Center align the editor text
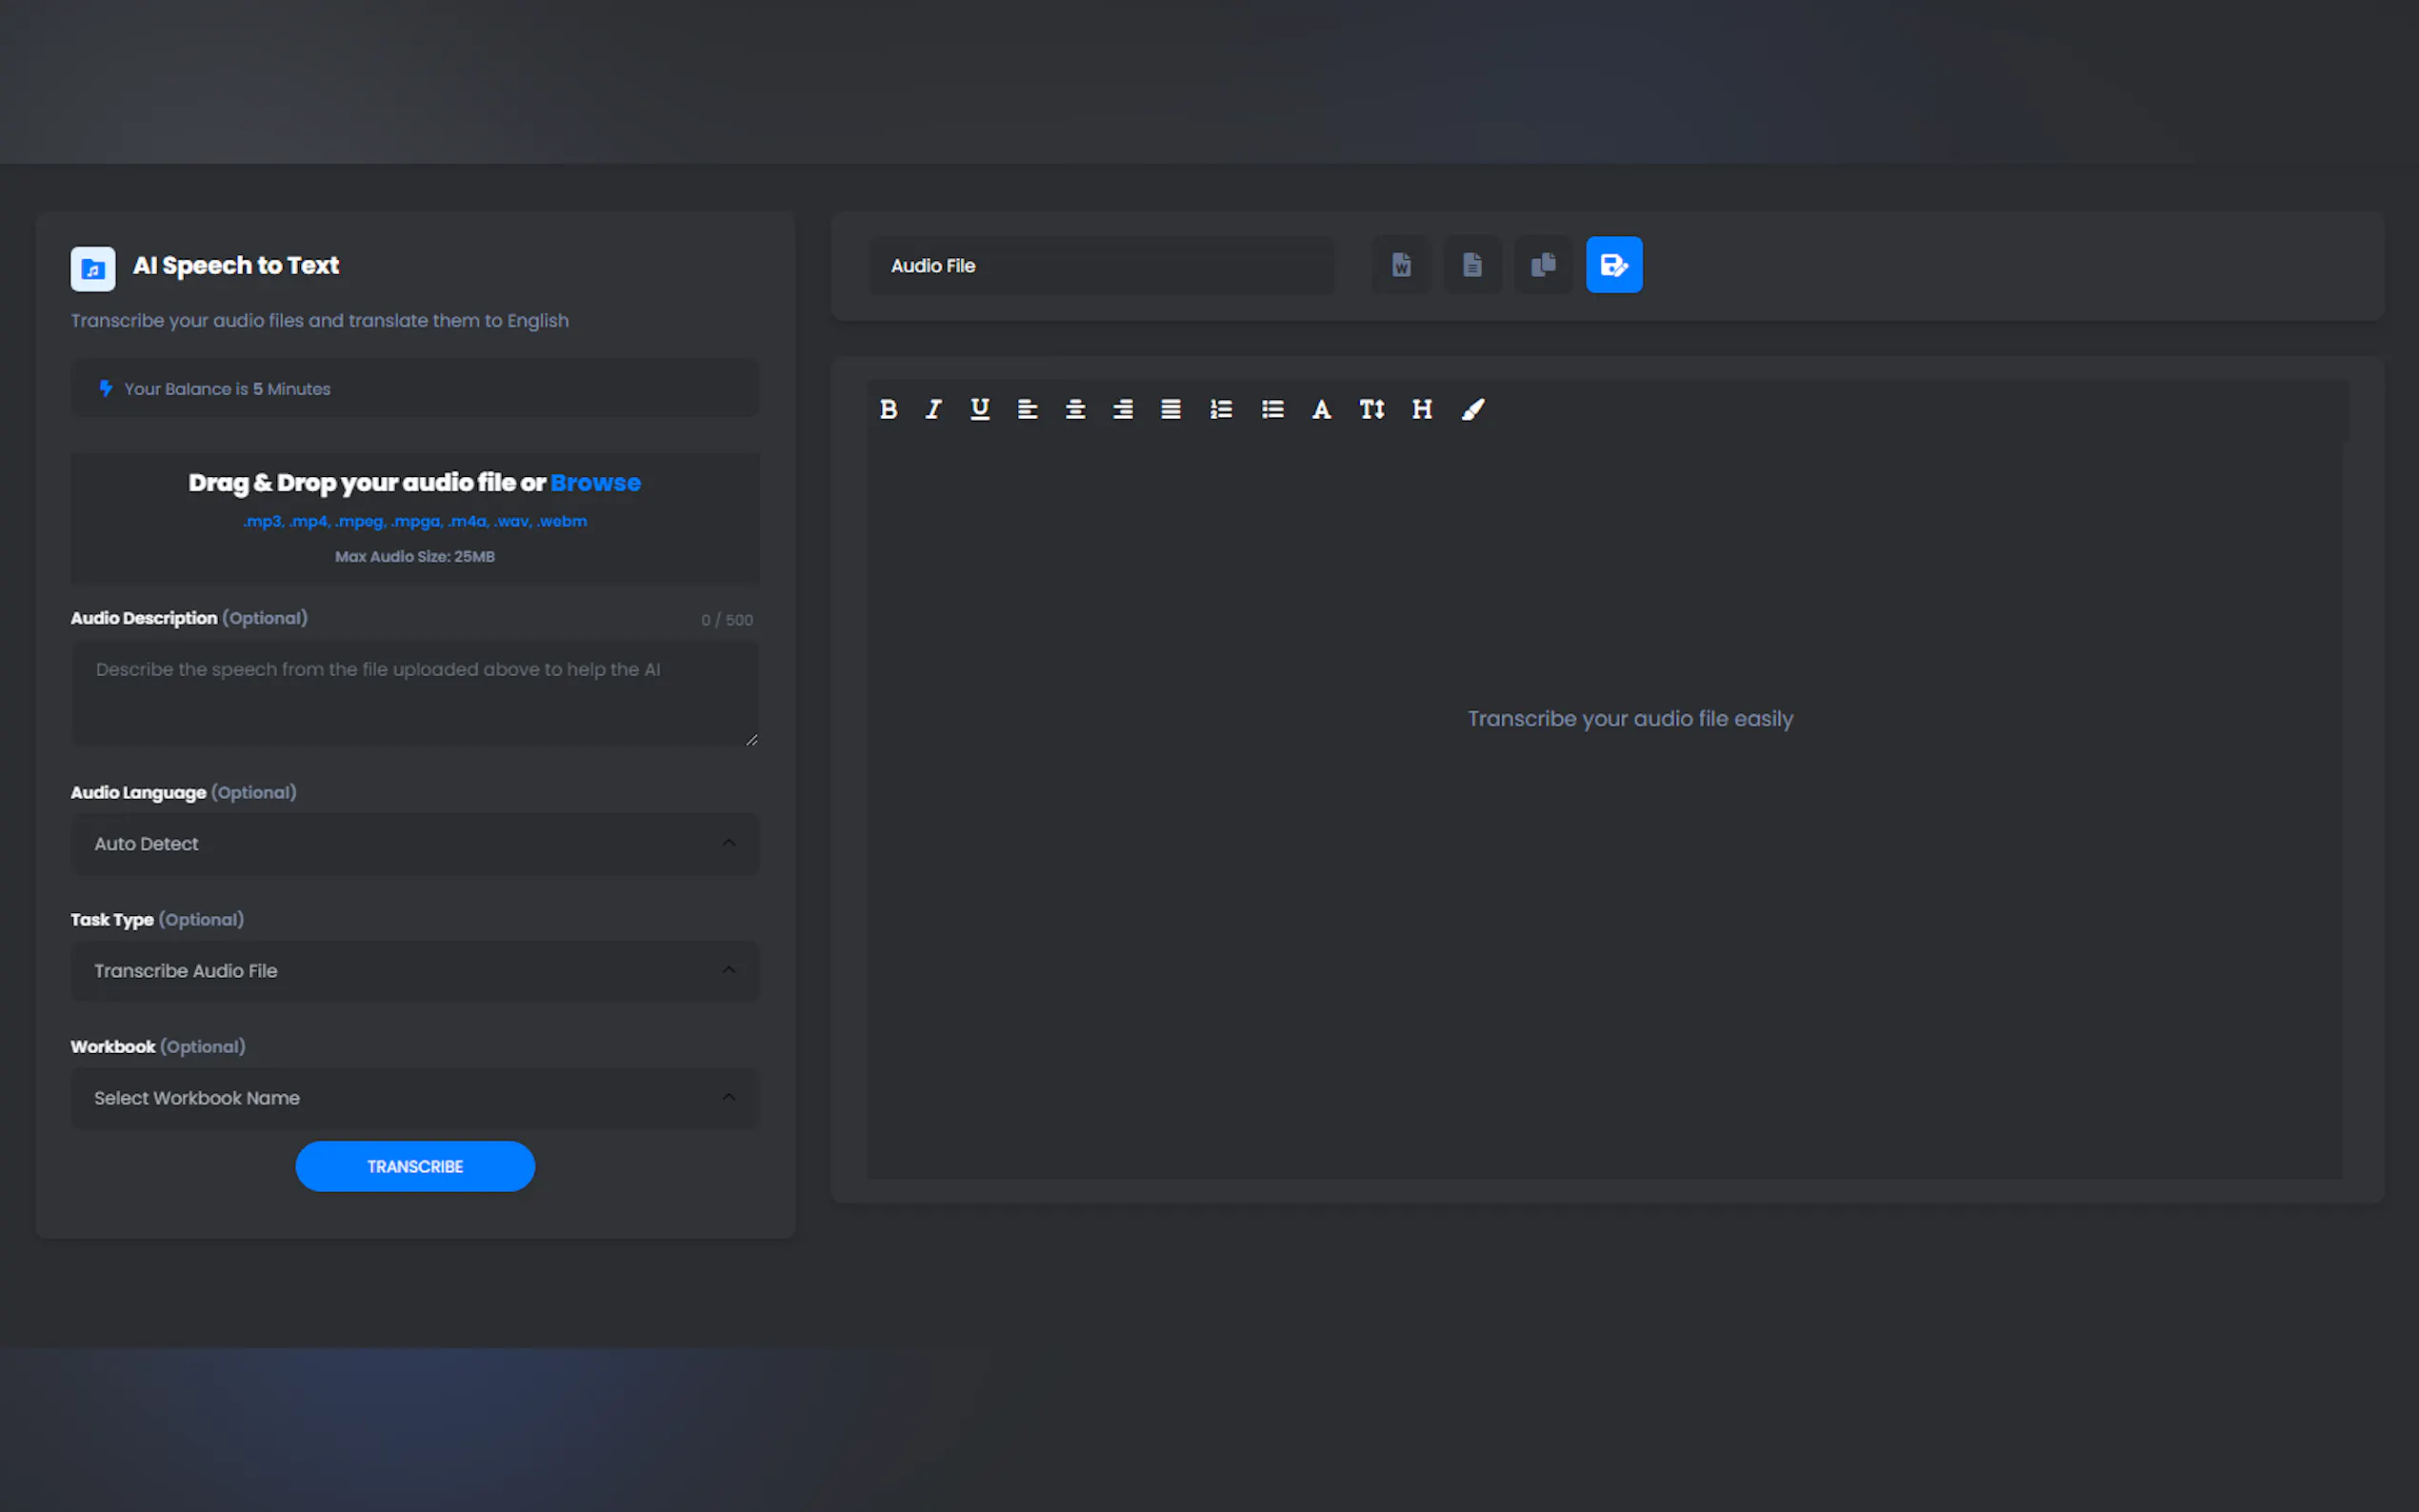 coord(1075,409)
